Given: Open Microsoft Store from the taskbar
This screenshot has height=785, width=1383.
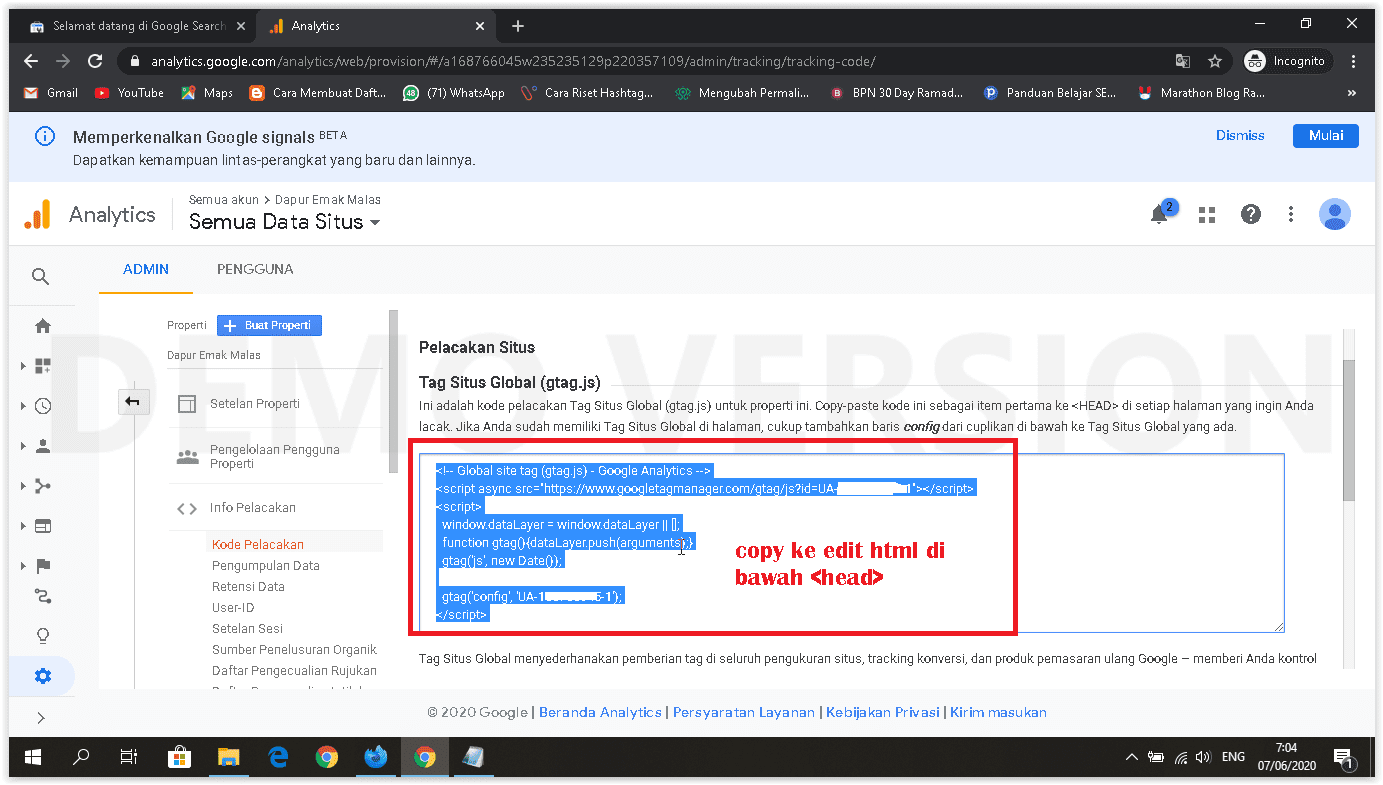Looking at the screenshot, I should (180, 757).
